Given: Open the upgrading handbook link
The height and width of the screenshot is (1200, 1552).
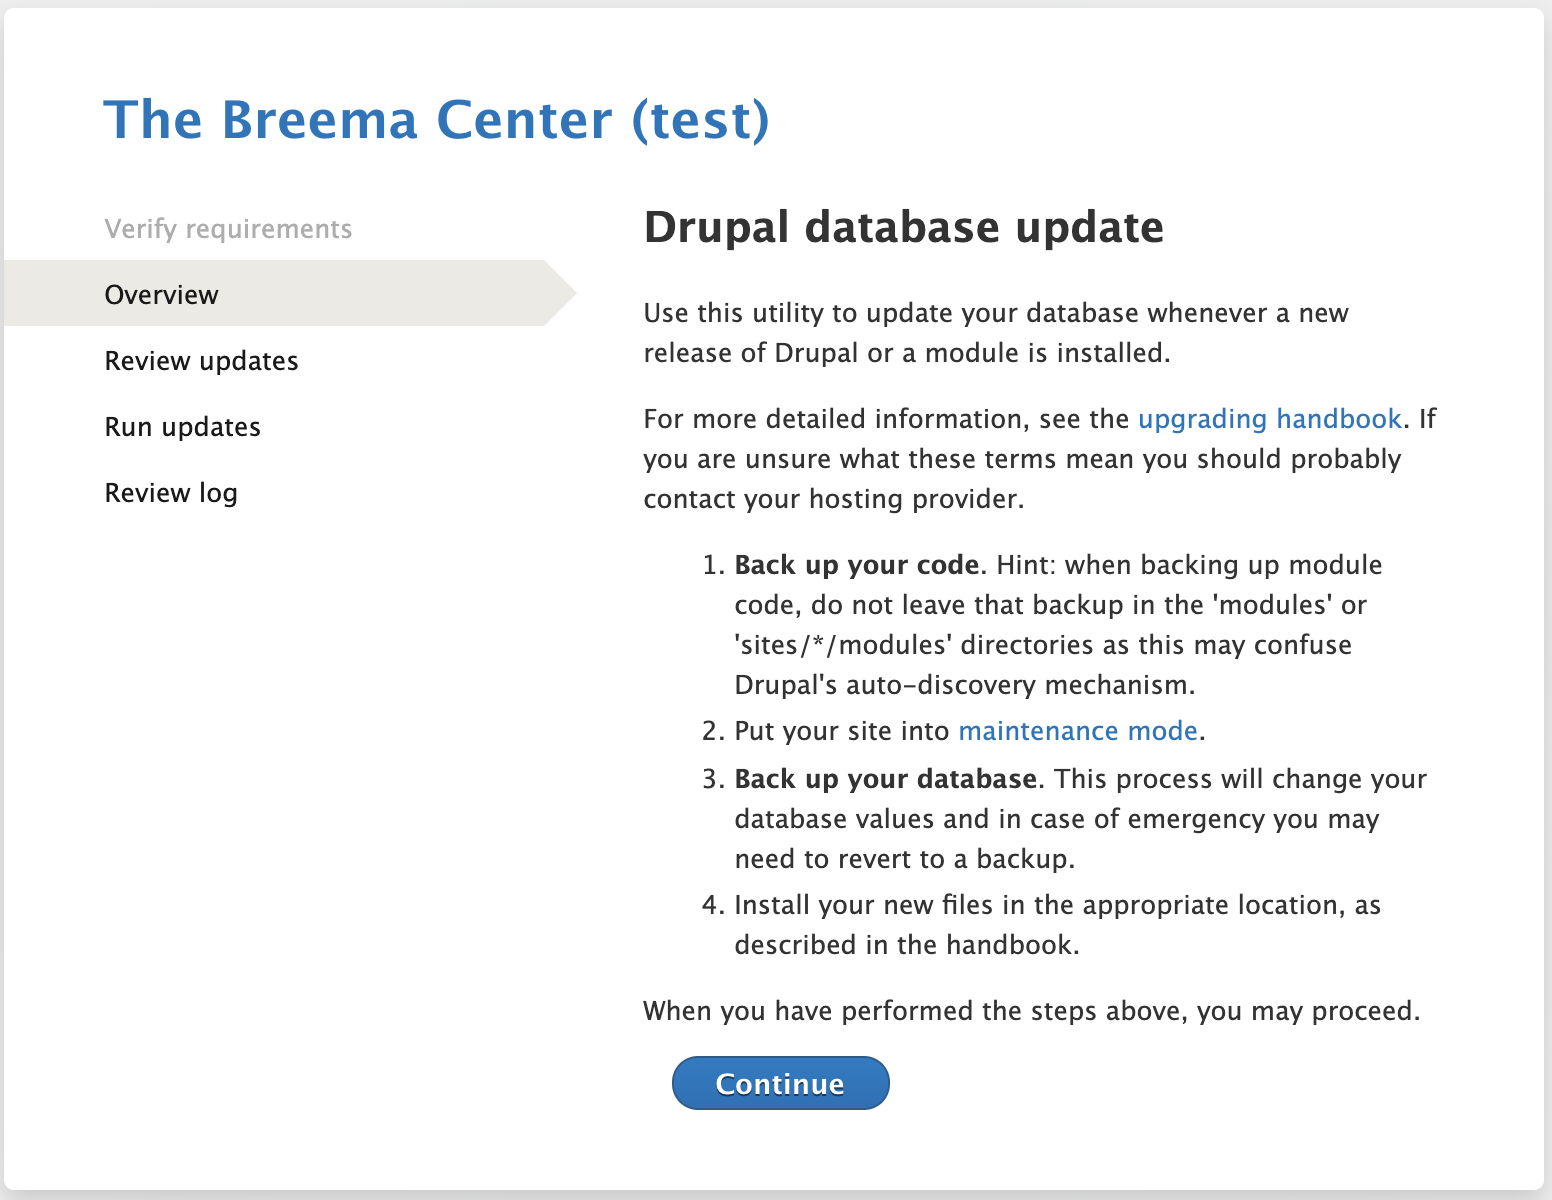Looking at the screenshot, I should pos(1269,419).
